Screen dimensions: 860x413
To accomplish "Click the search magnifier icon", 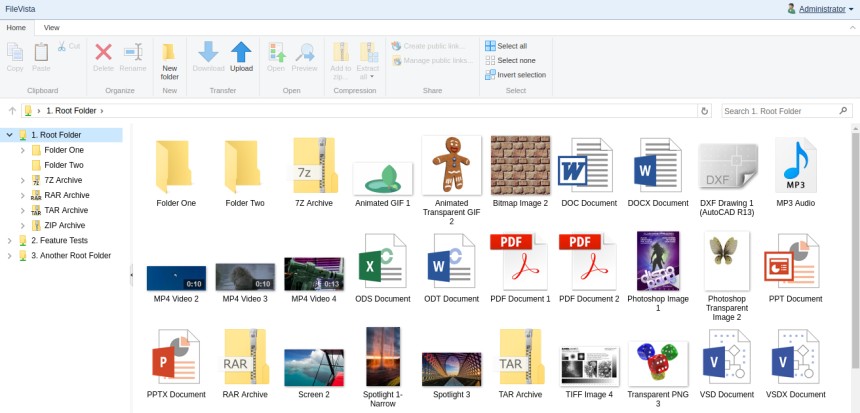I will point(843,111).
